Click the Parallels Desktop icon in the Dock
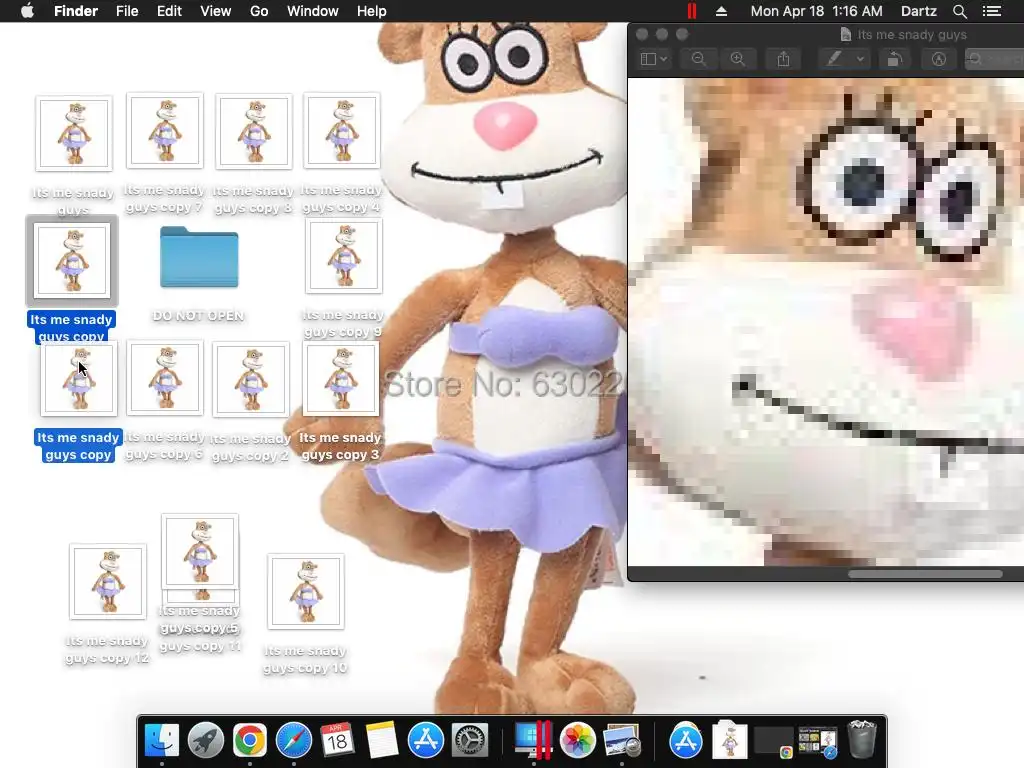Viewport: 1024px width, 768px height. (x=533, y=741)
